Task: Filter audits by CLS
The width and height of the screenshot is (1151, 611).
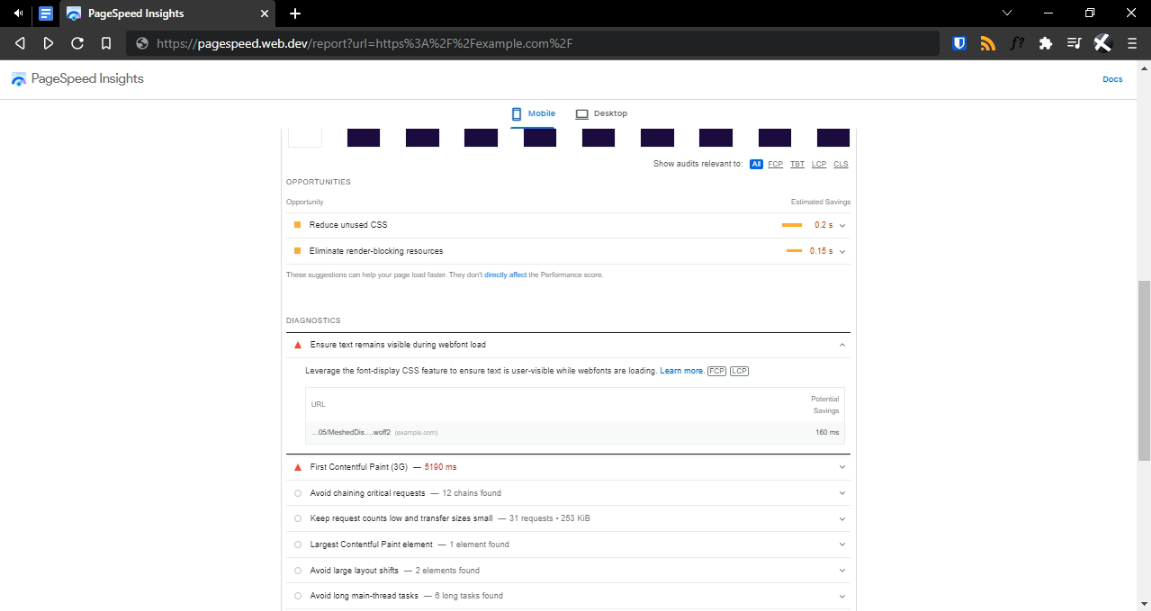Action: point(841,164)
